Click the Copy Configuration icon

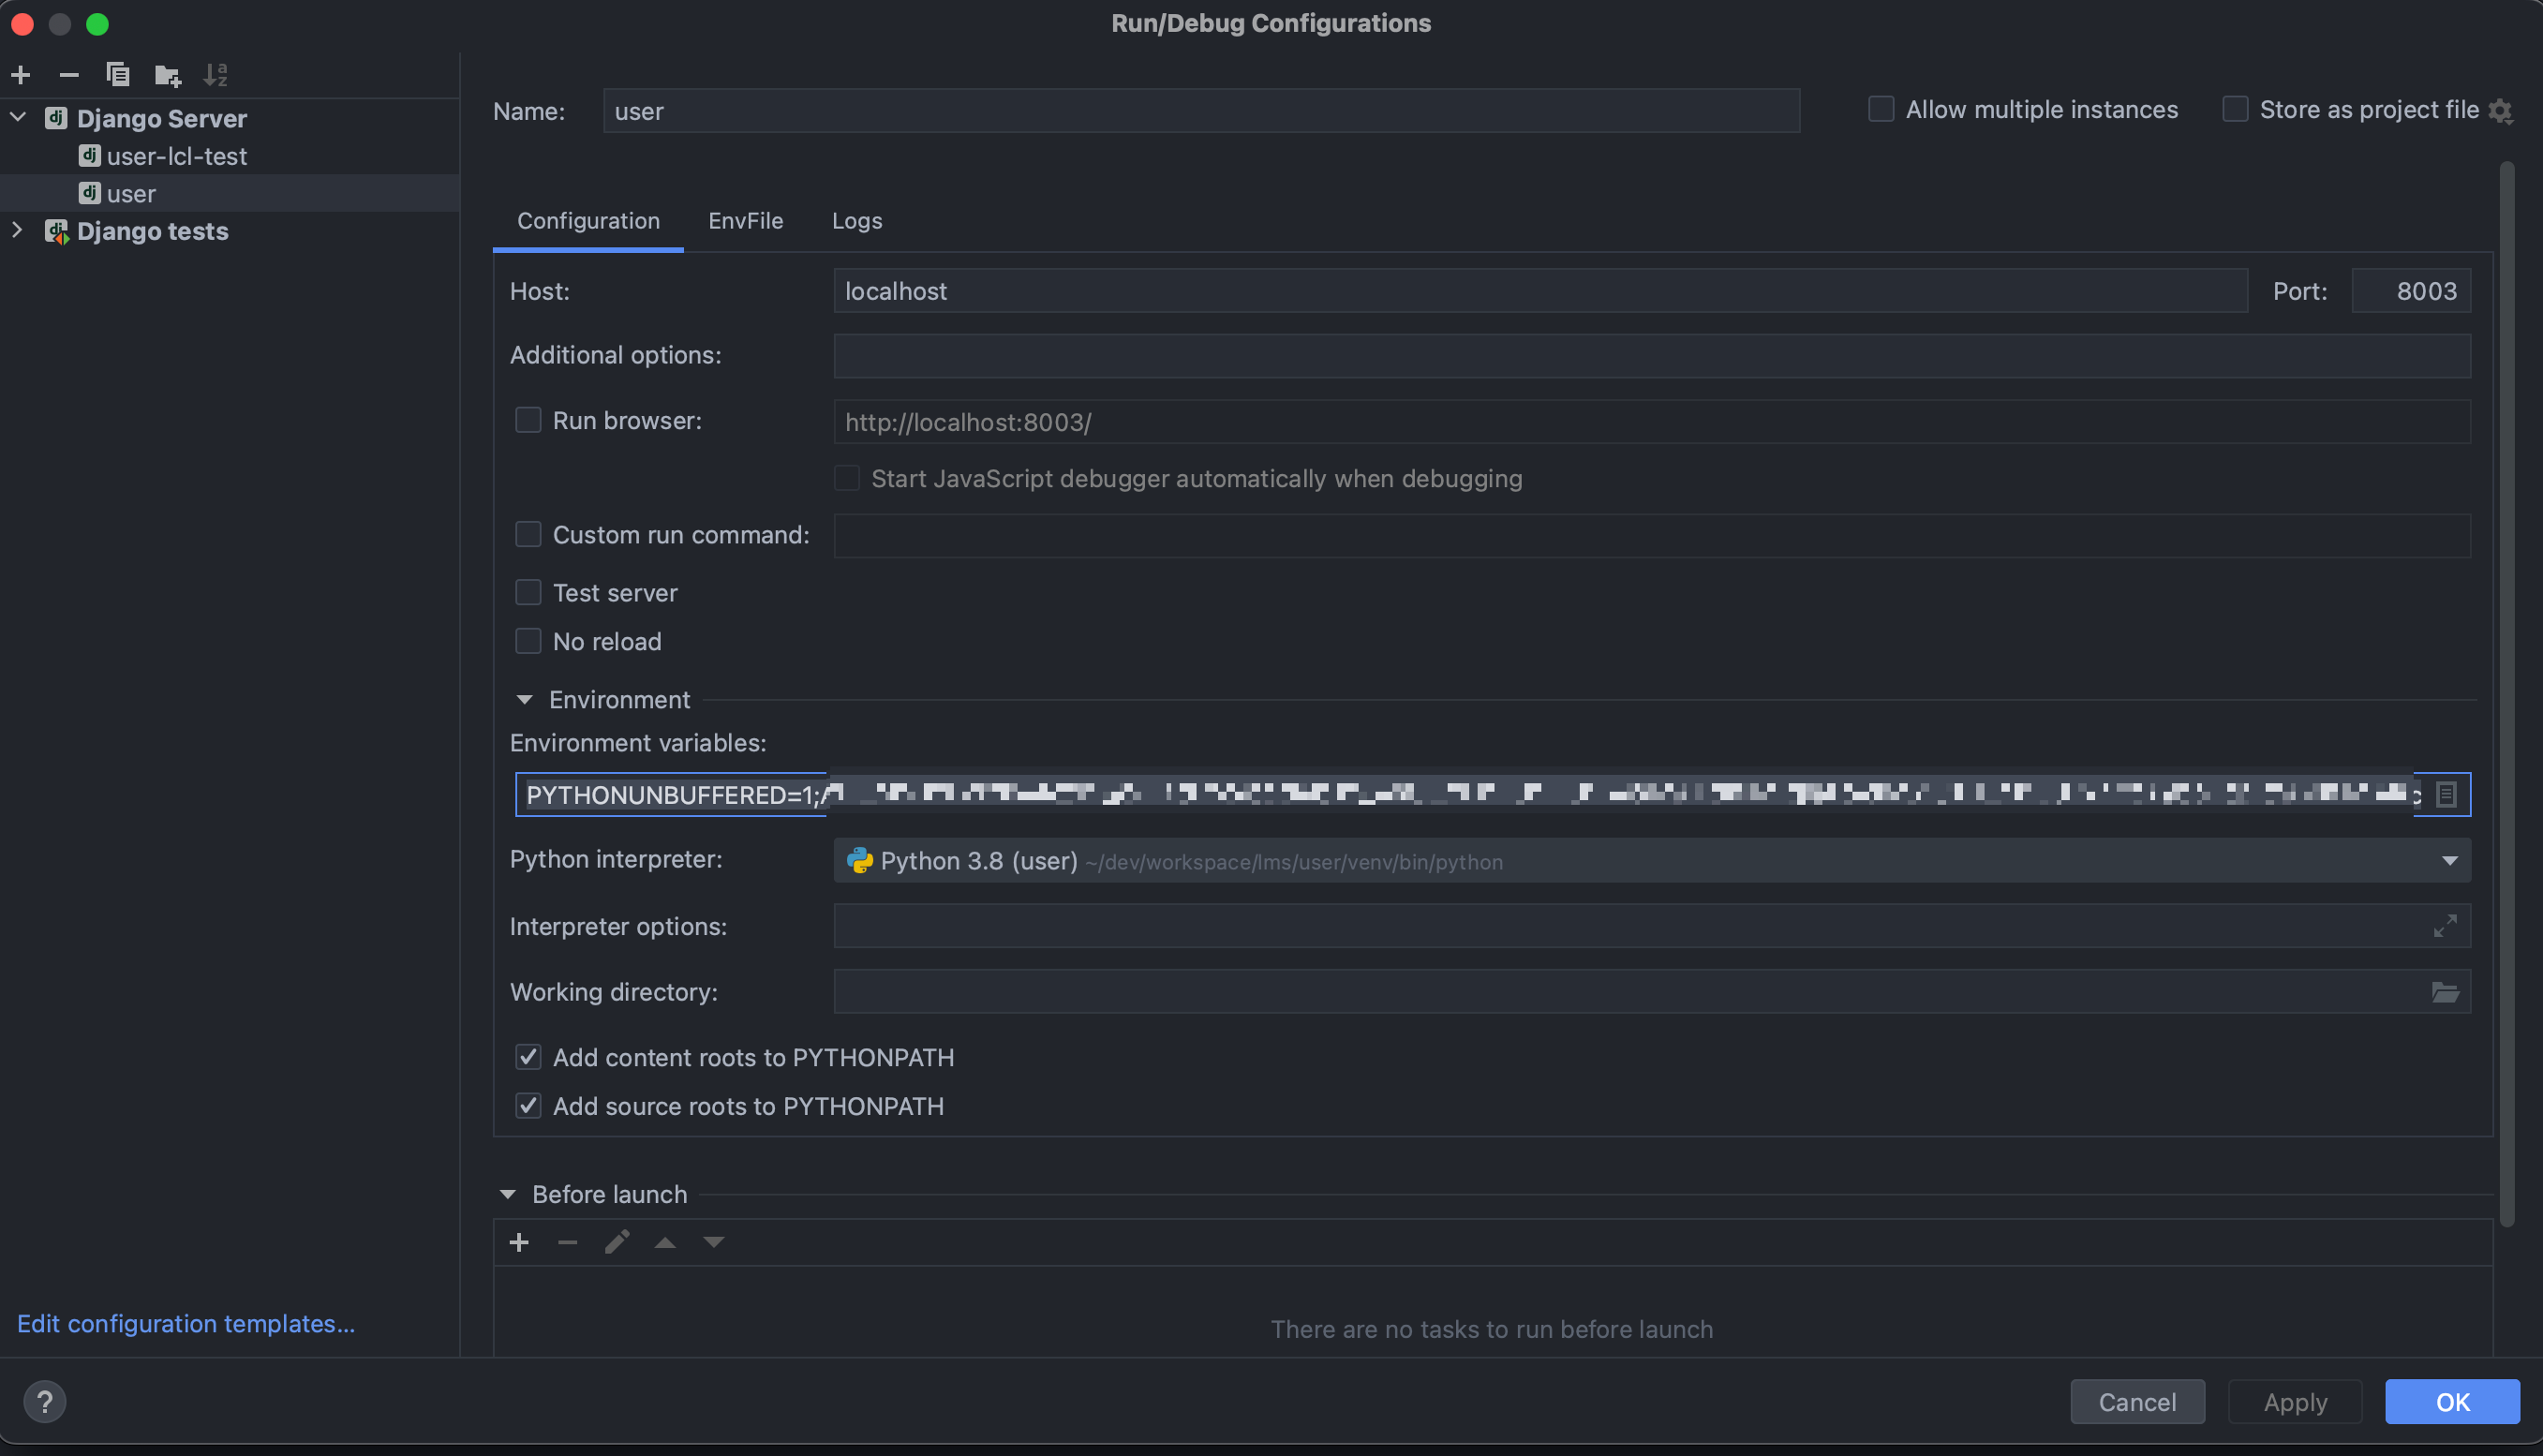[x=118, y=75]
